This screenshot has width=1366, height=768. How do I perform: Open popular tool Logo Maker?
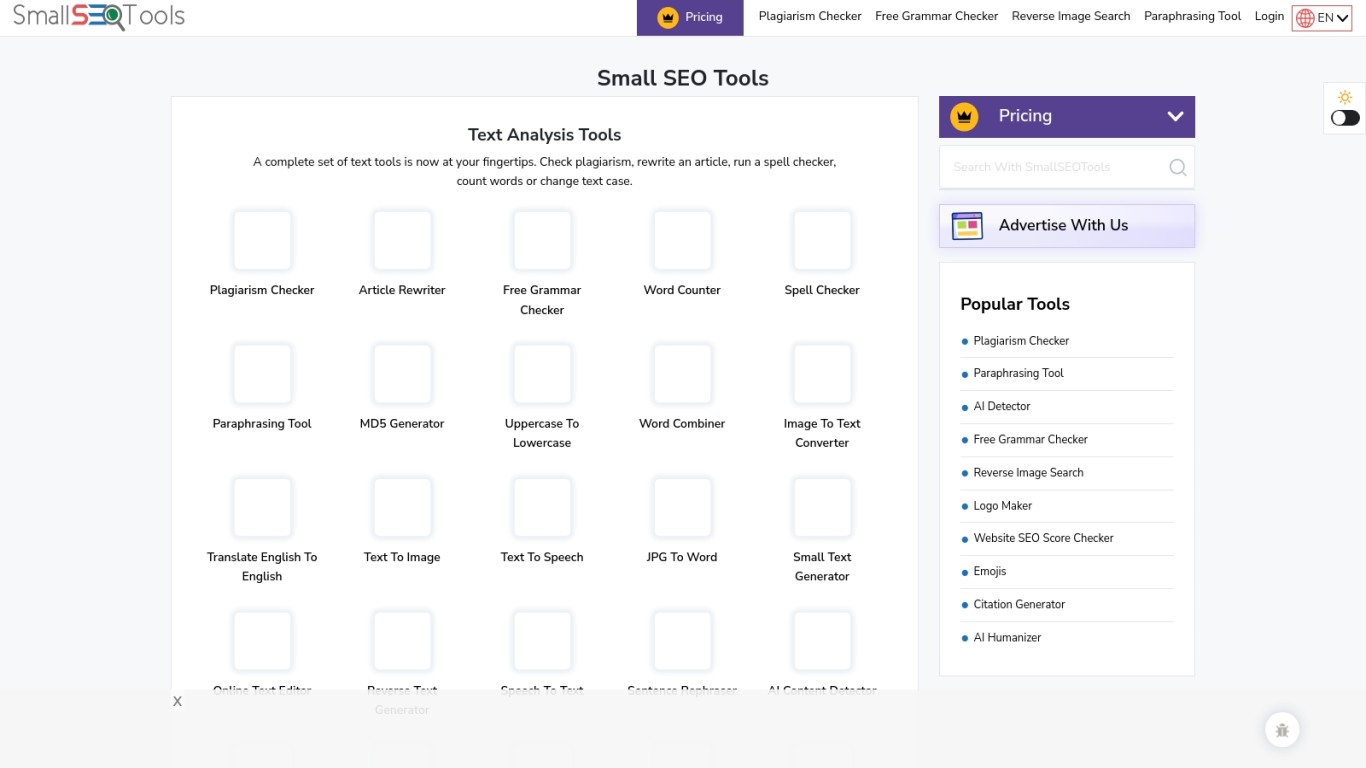click(1002, 506)
